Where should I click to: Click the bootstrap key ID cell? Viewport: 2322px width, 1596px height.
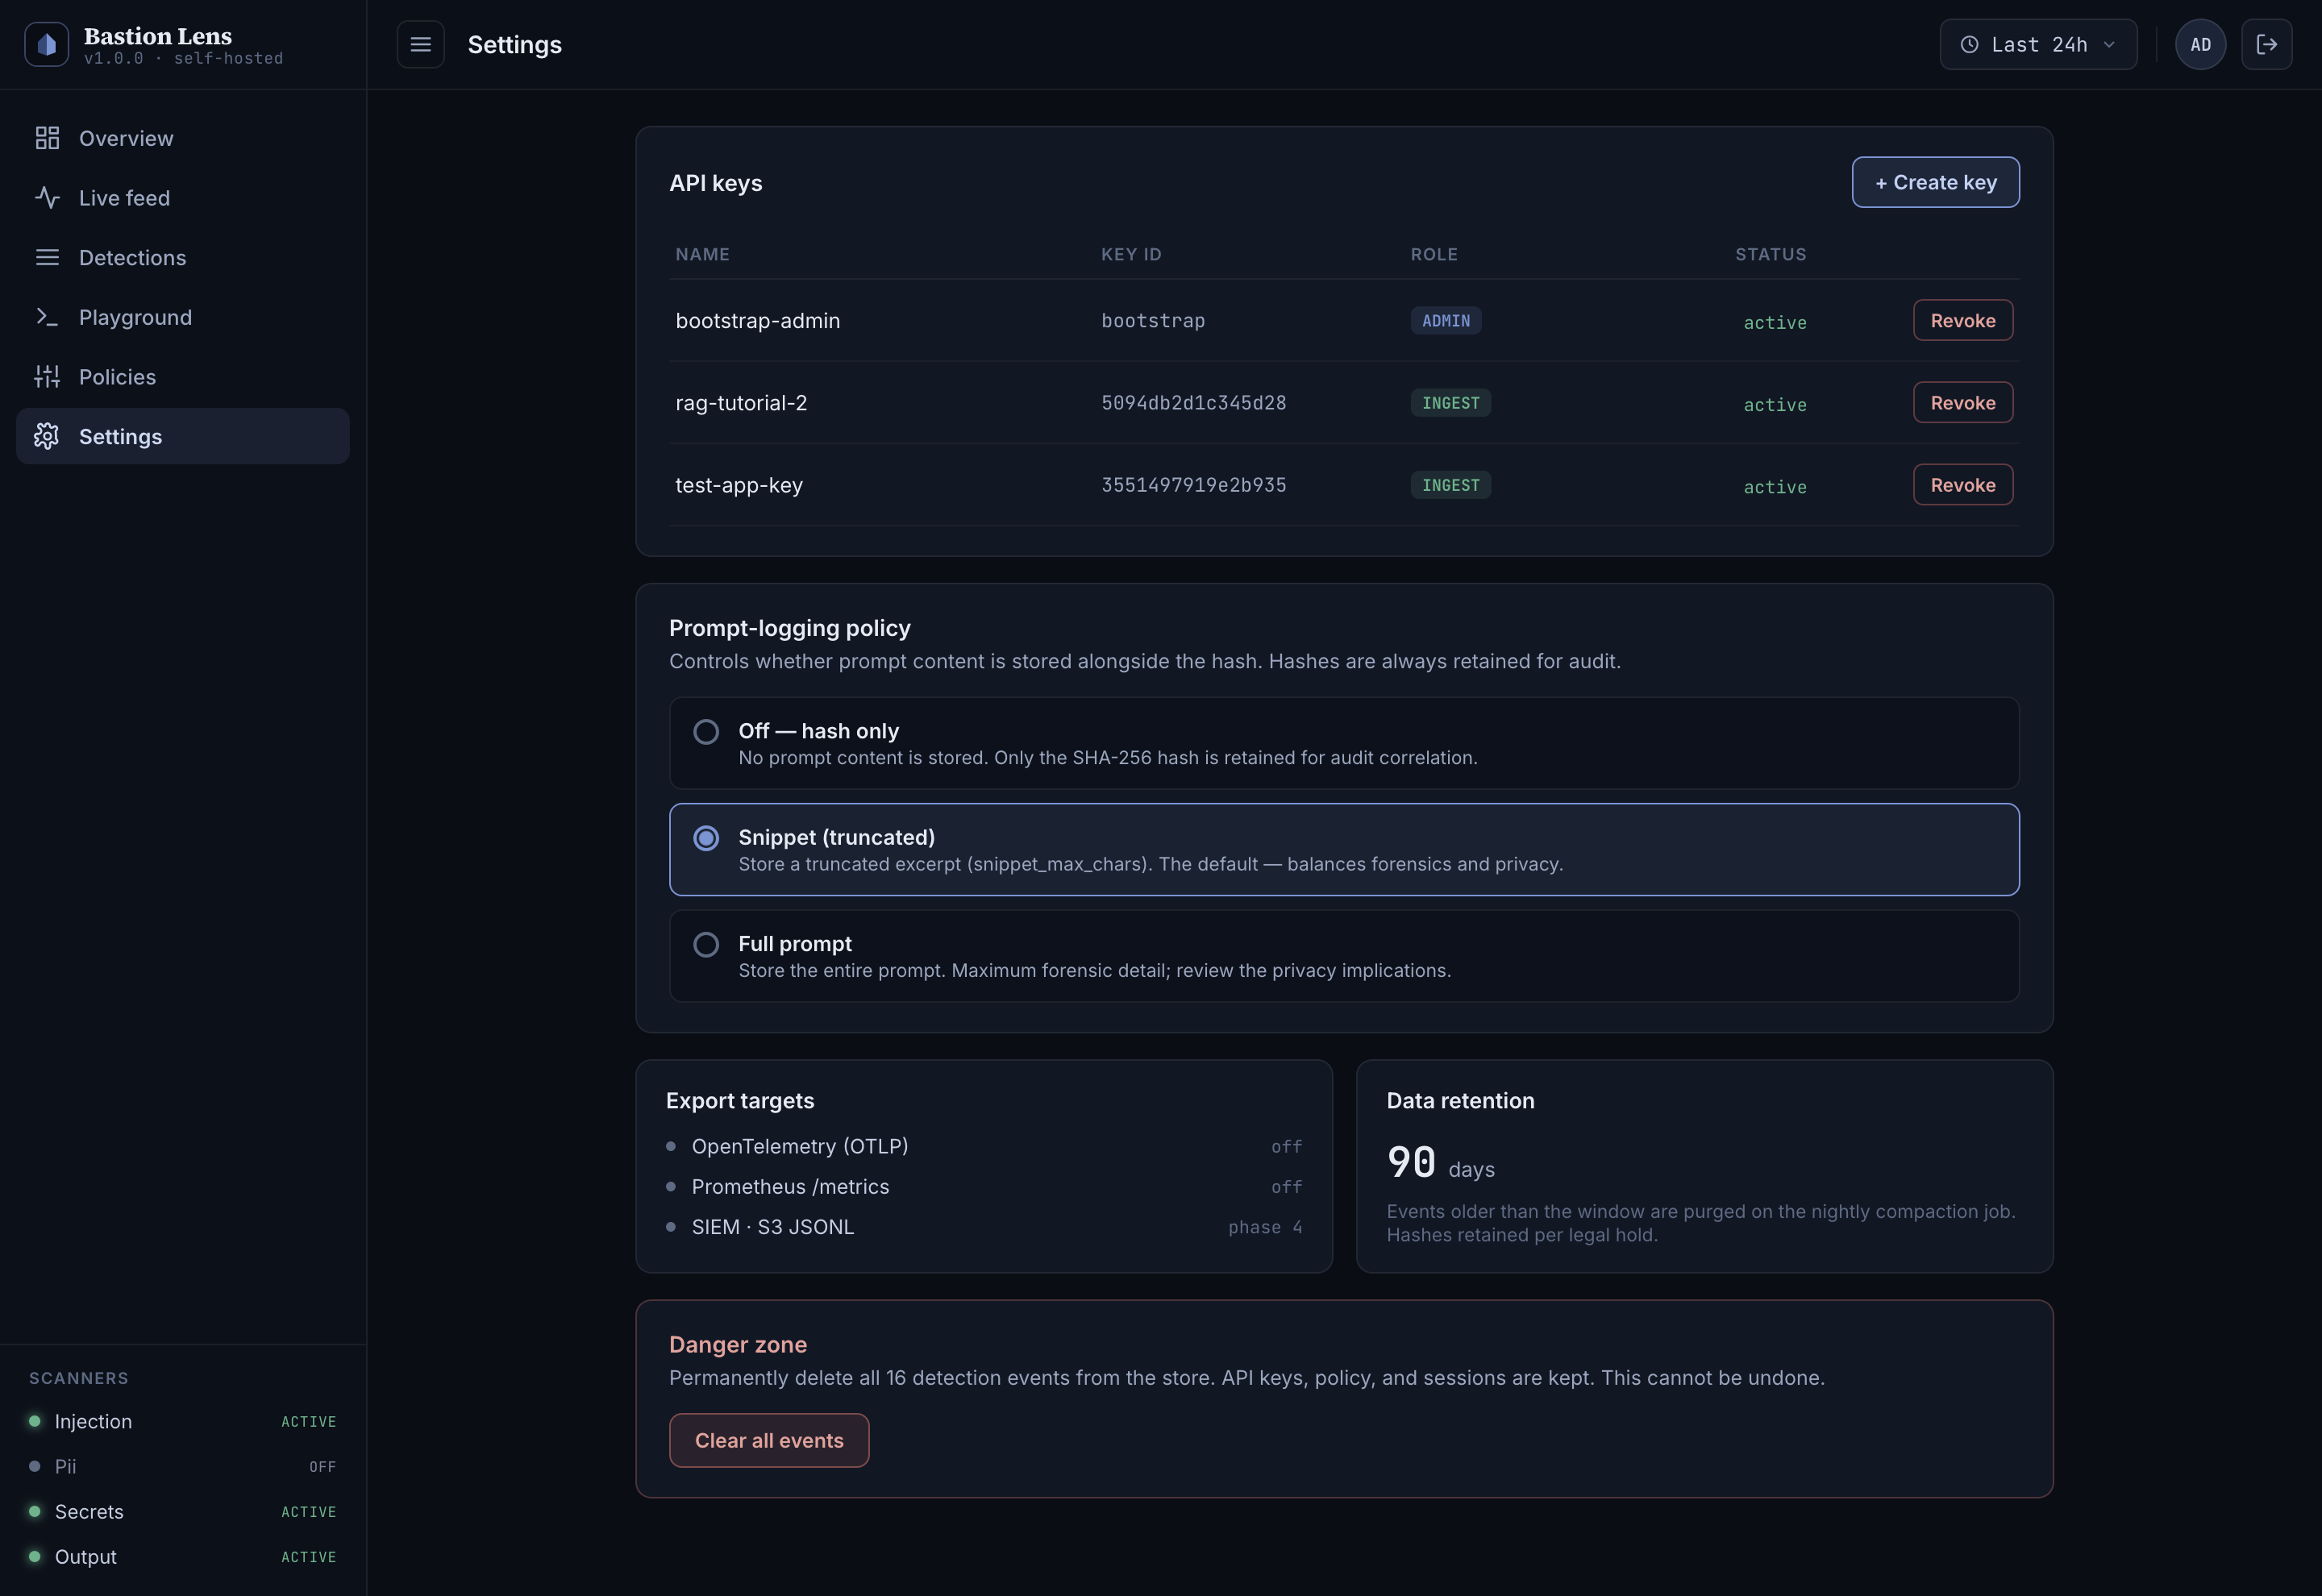pos(1153,320)
